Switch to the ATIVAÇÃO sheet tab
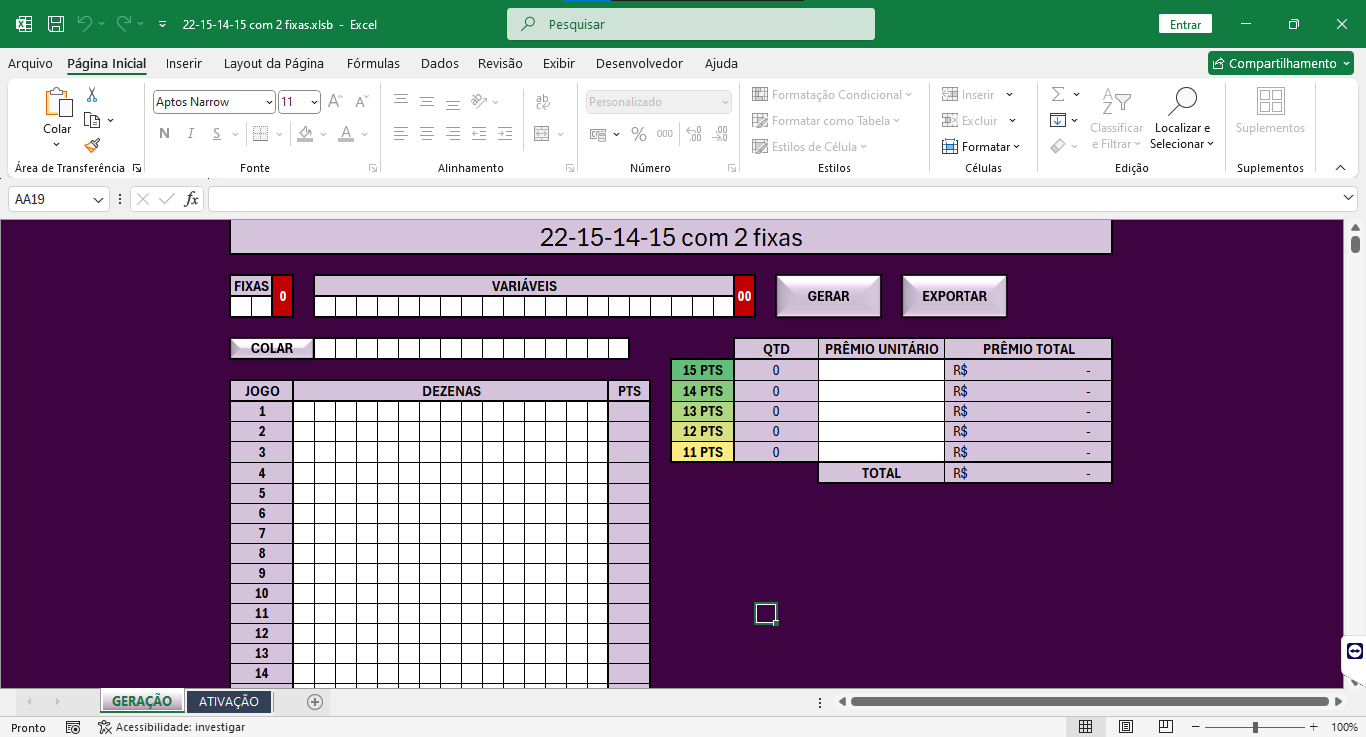The height and width of the screenshot is (737, 1366). point(229,702)
